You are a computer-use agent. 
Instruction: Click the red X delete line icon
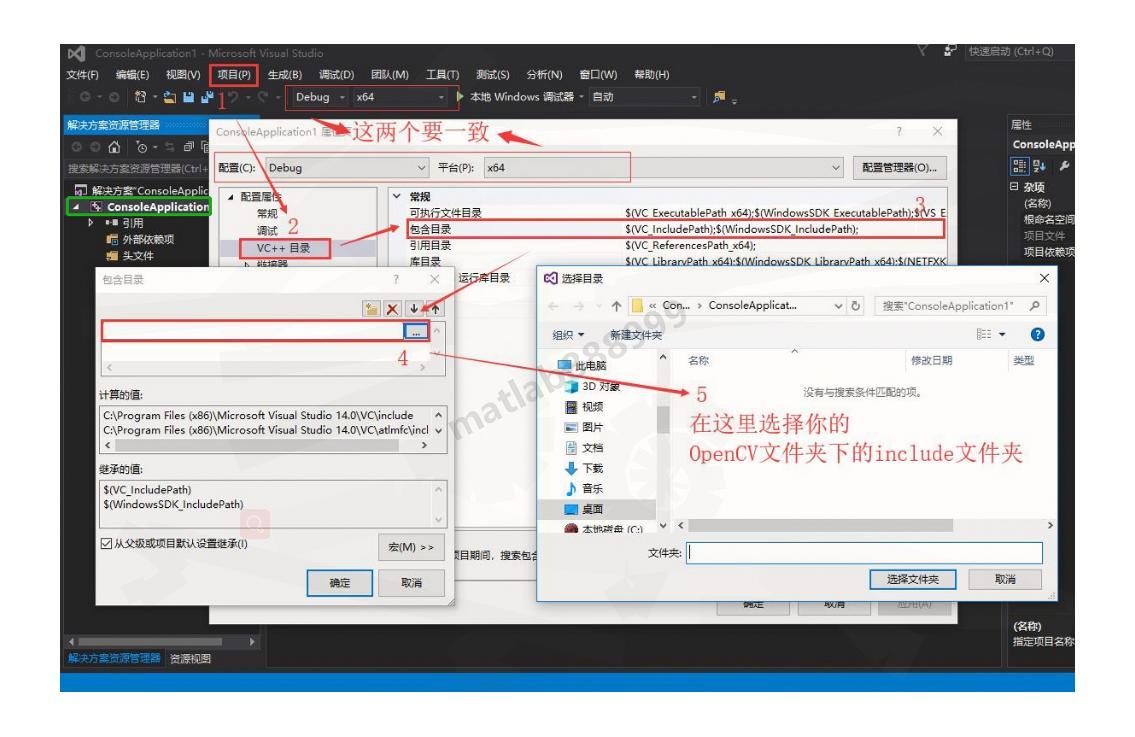tap(392, 309)
